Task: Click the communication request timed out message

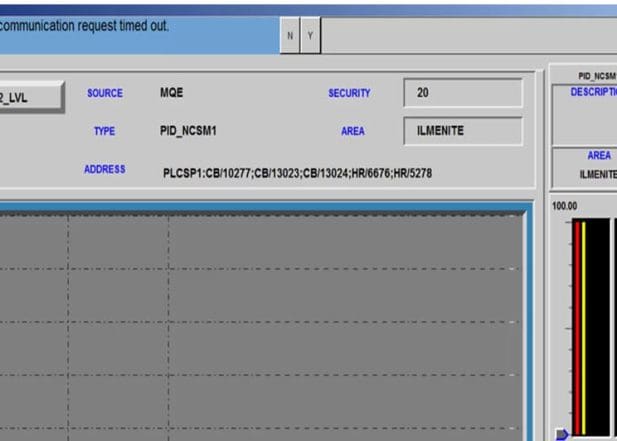Action: point(84,26)
